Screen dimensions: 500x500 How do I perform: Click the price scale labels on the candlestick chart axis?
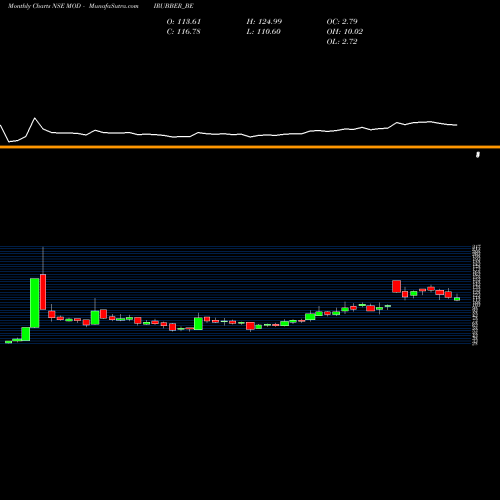tap(476, 295)
